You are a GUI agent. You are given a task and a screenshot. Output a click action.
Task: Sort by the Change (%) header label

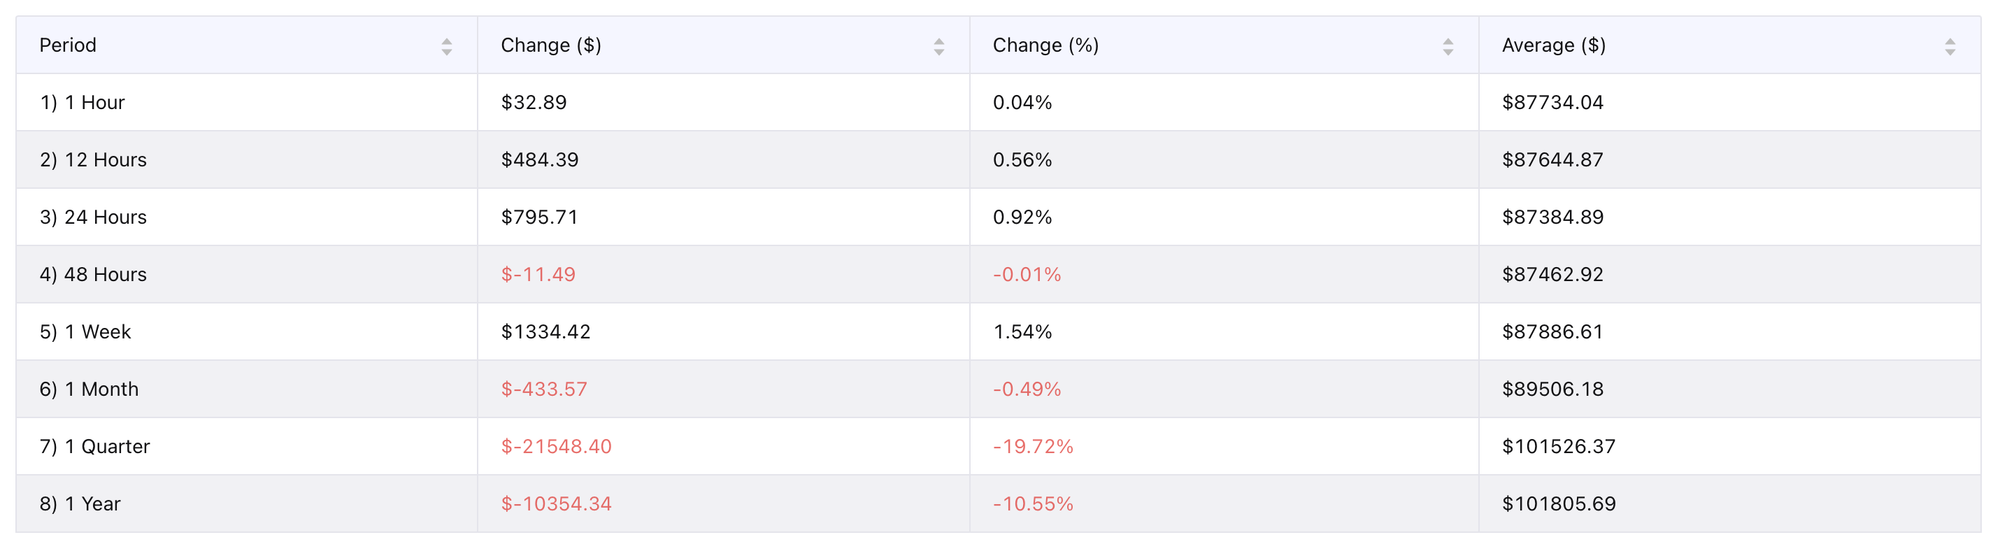coord(1045,45)
